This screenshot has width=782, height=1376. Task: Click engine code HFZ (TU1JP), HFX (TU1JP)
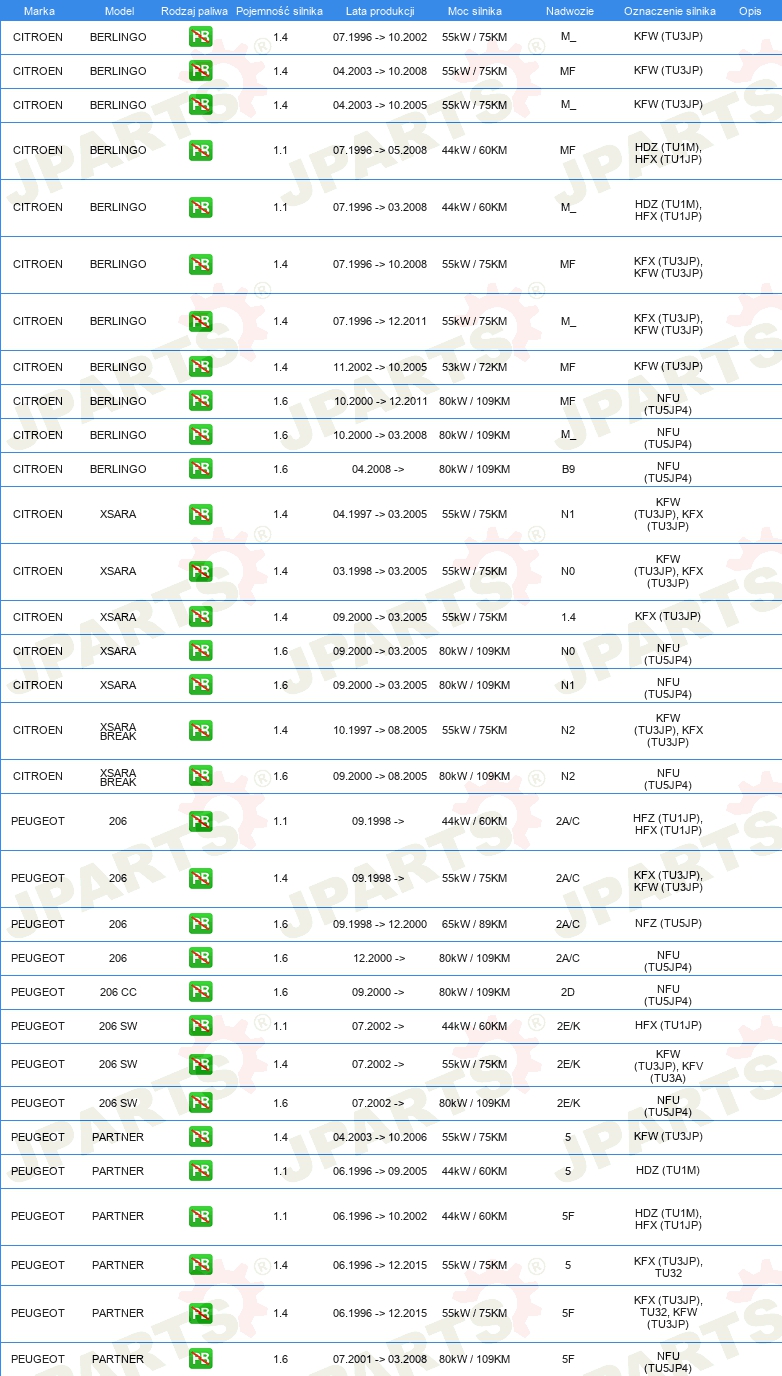pyautogui.click(x=668, y=824)
